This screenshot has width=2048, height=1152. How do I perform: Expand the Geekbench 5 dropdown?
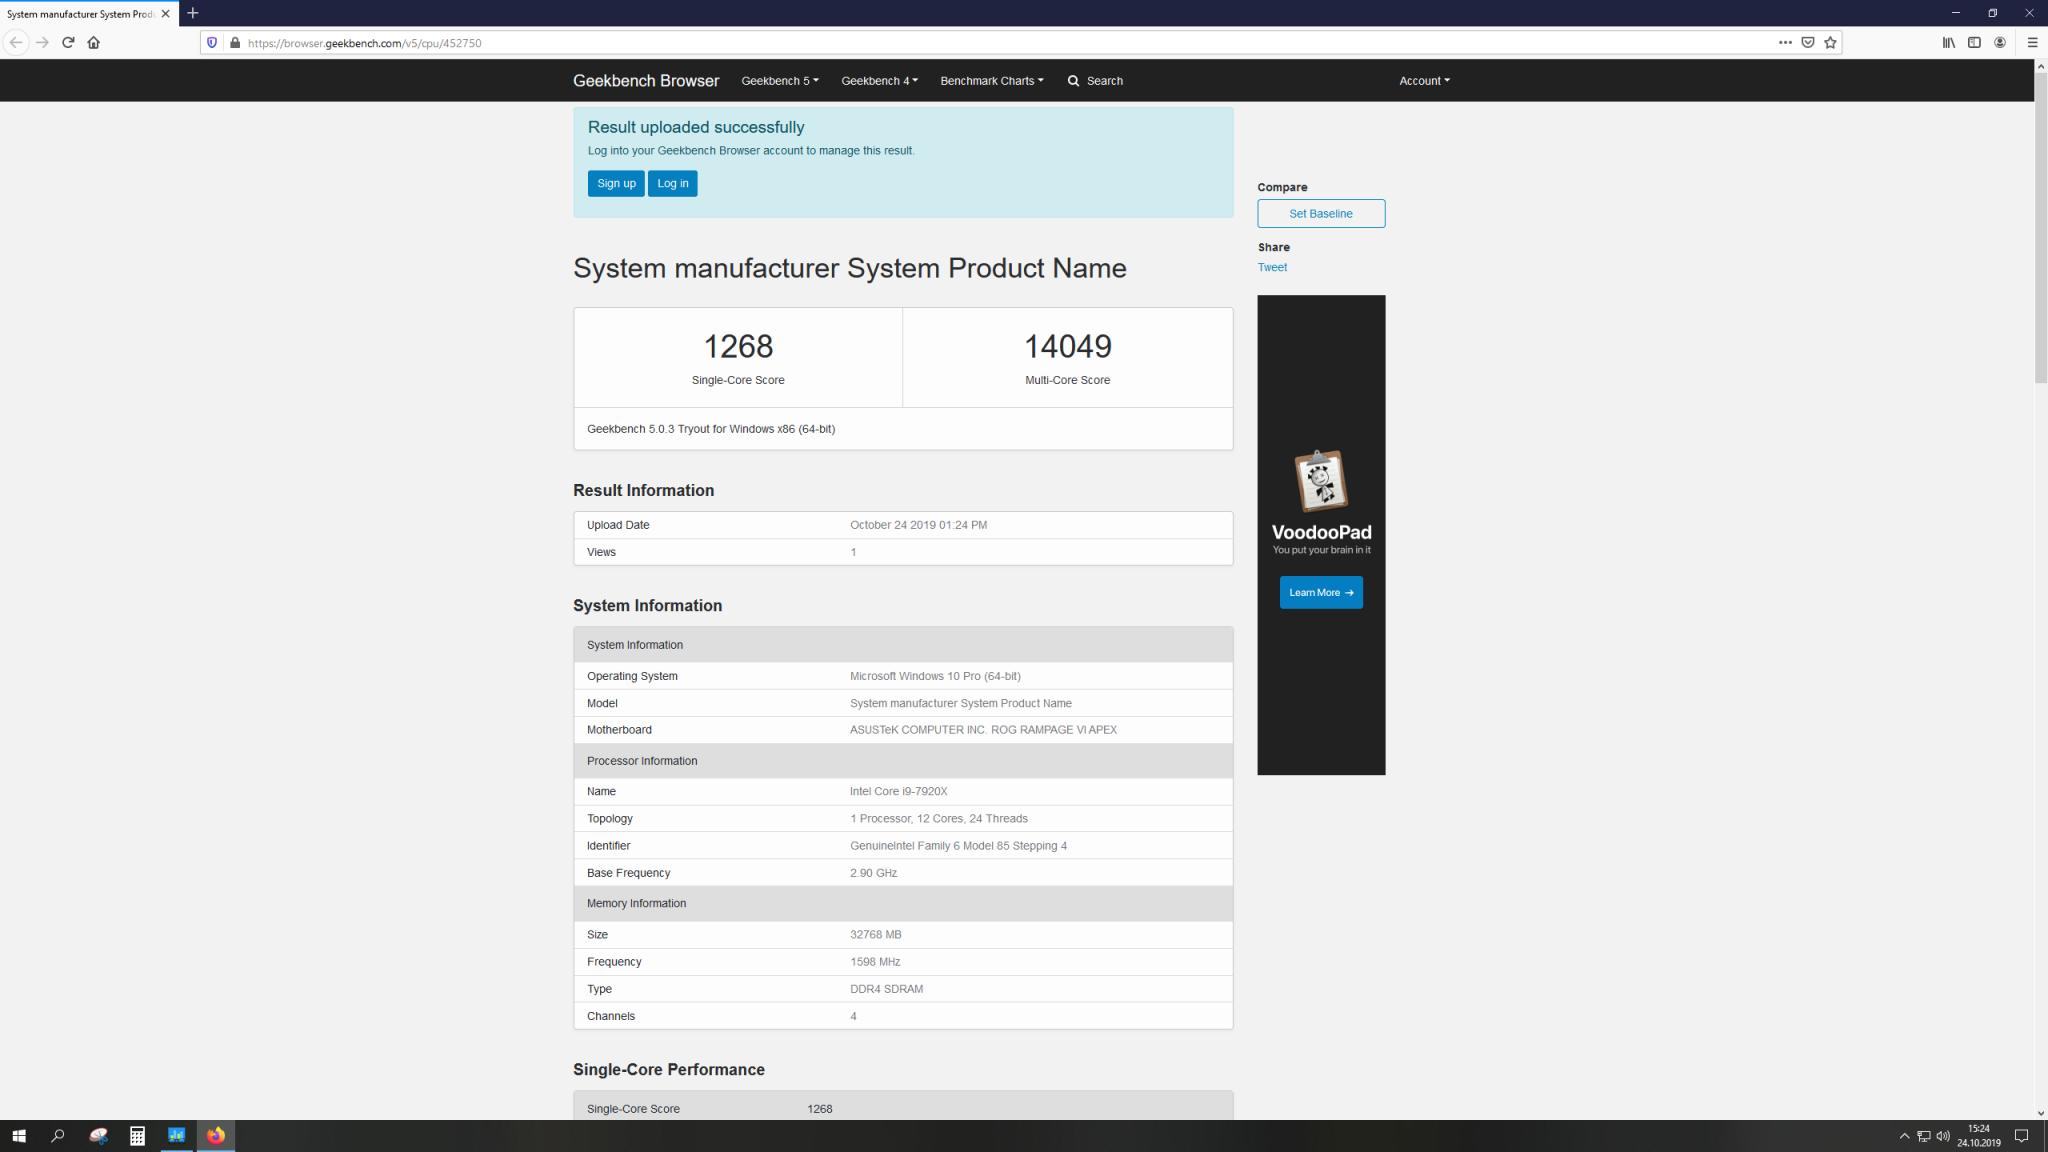[779, 81]
